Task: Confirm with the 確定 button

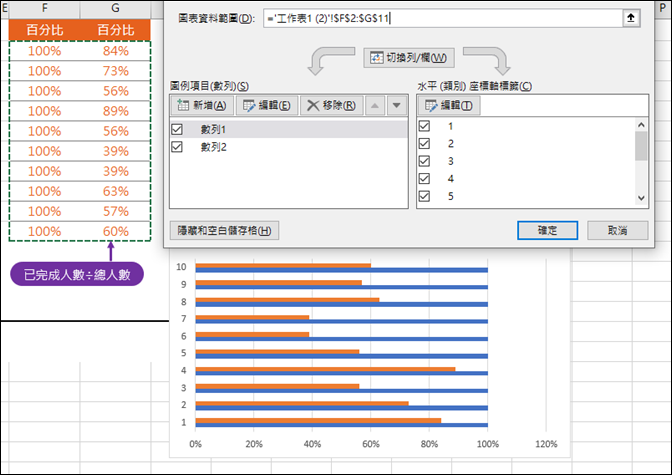Action: (x=547, y=231)
